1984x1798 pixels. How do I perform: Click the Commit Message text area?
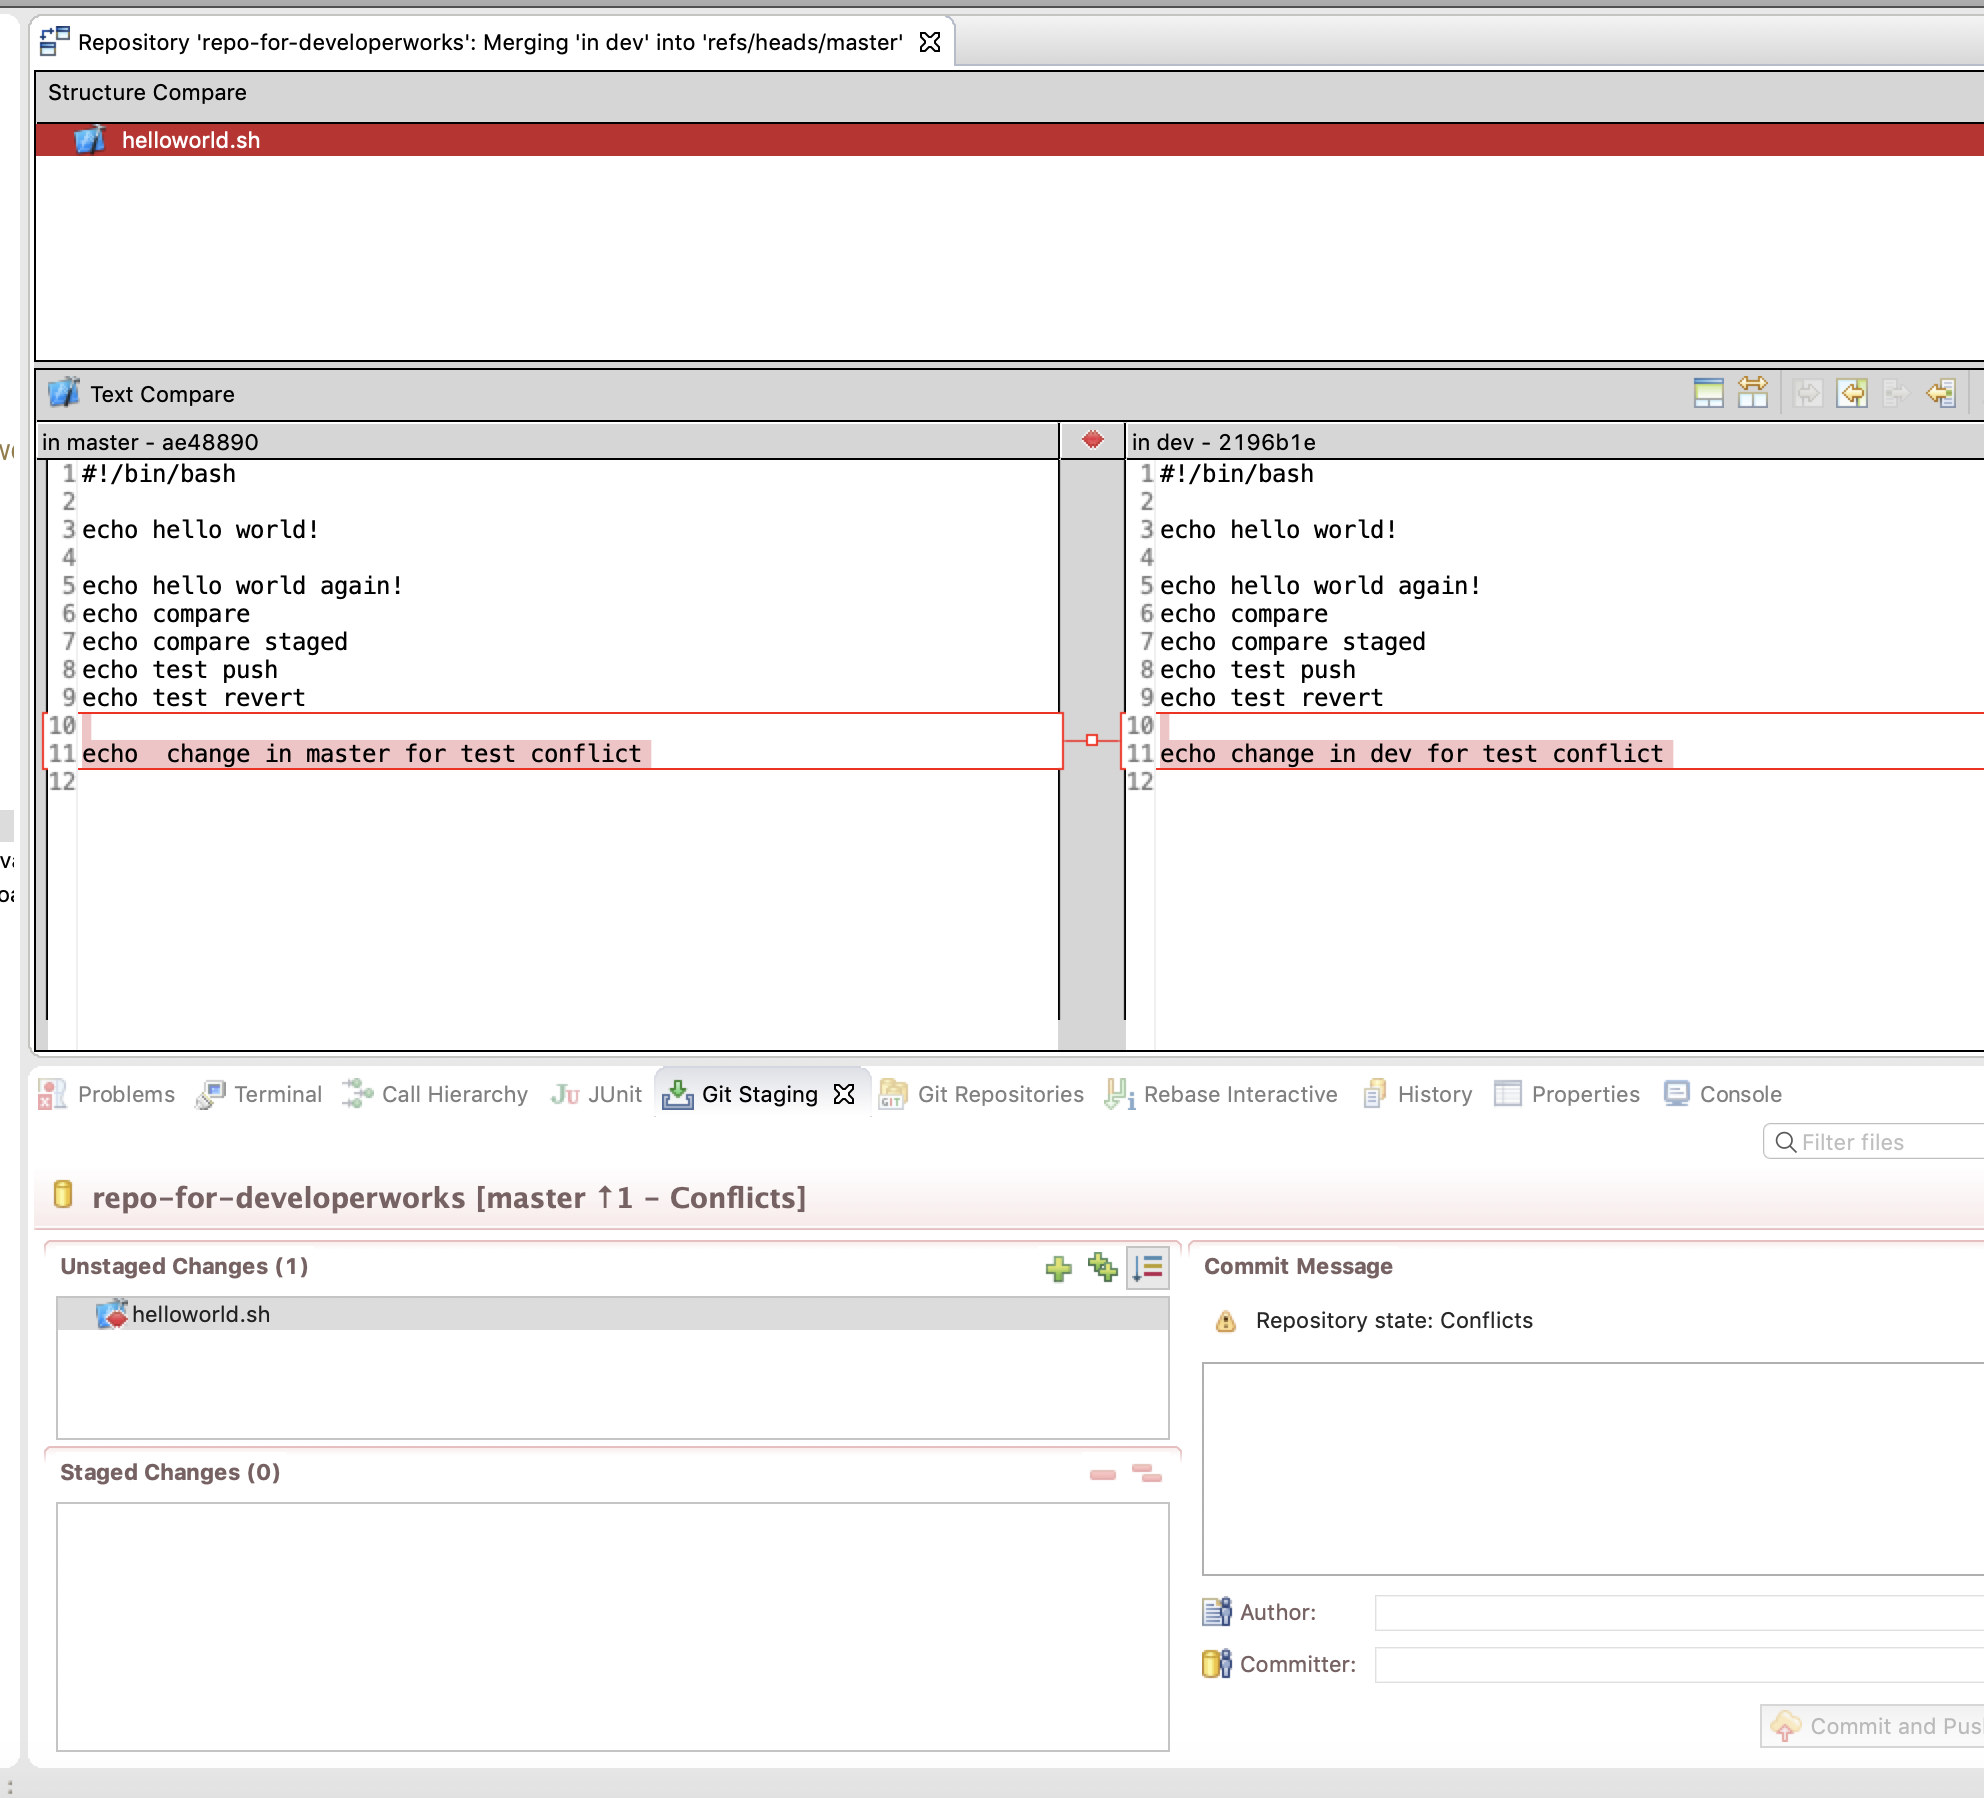(x=1590, y=1452)
